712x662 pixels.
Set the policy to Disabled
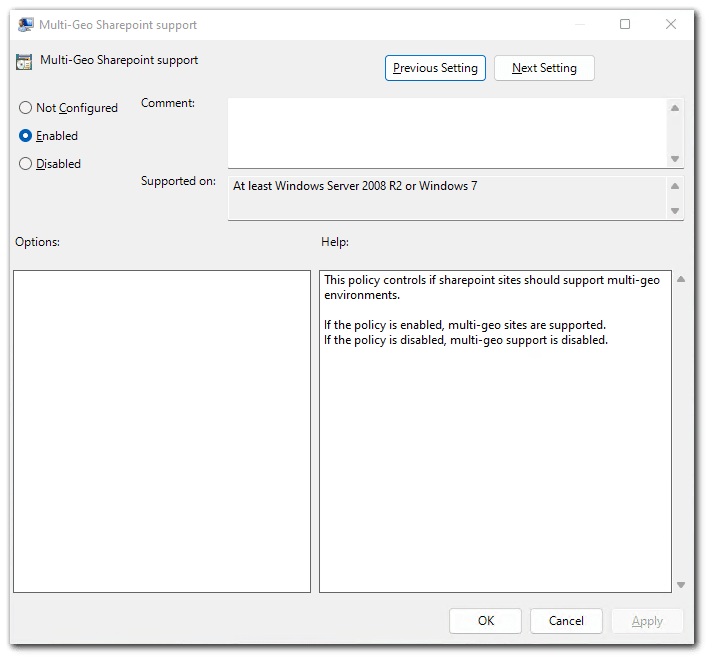(x=26, y=164)
